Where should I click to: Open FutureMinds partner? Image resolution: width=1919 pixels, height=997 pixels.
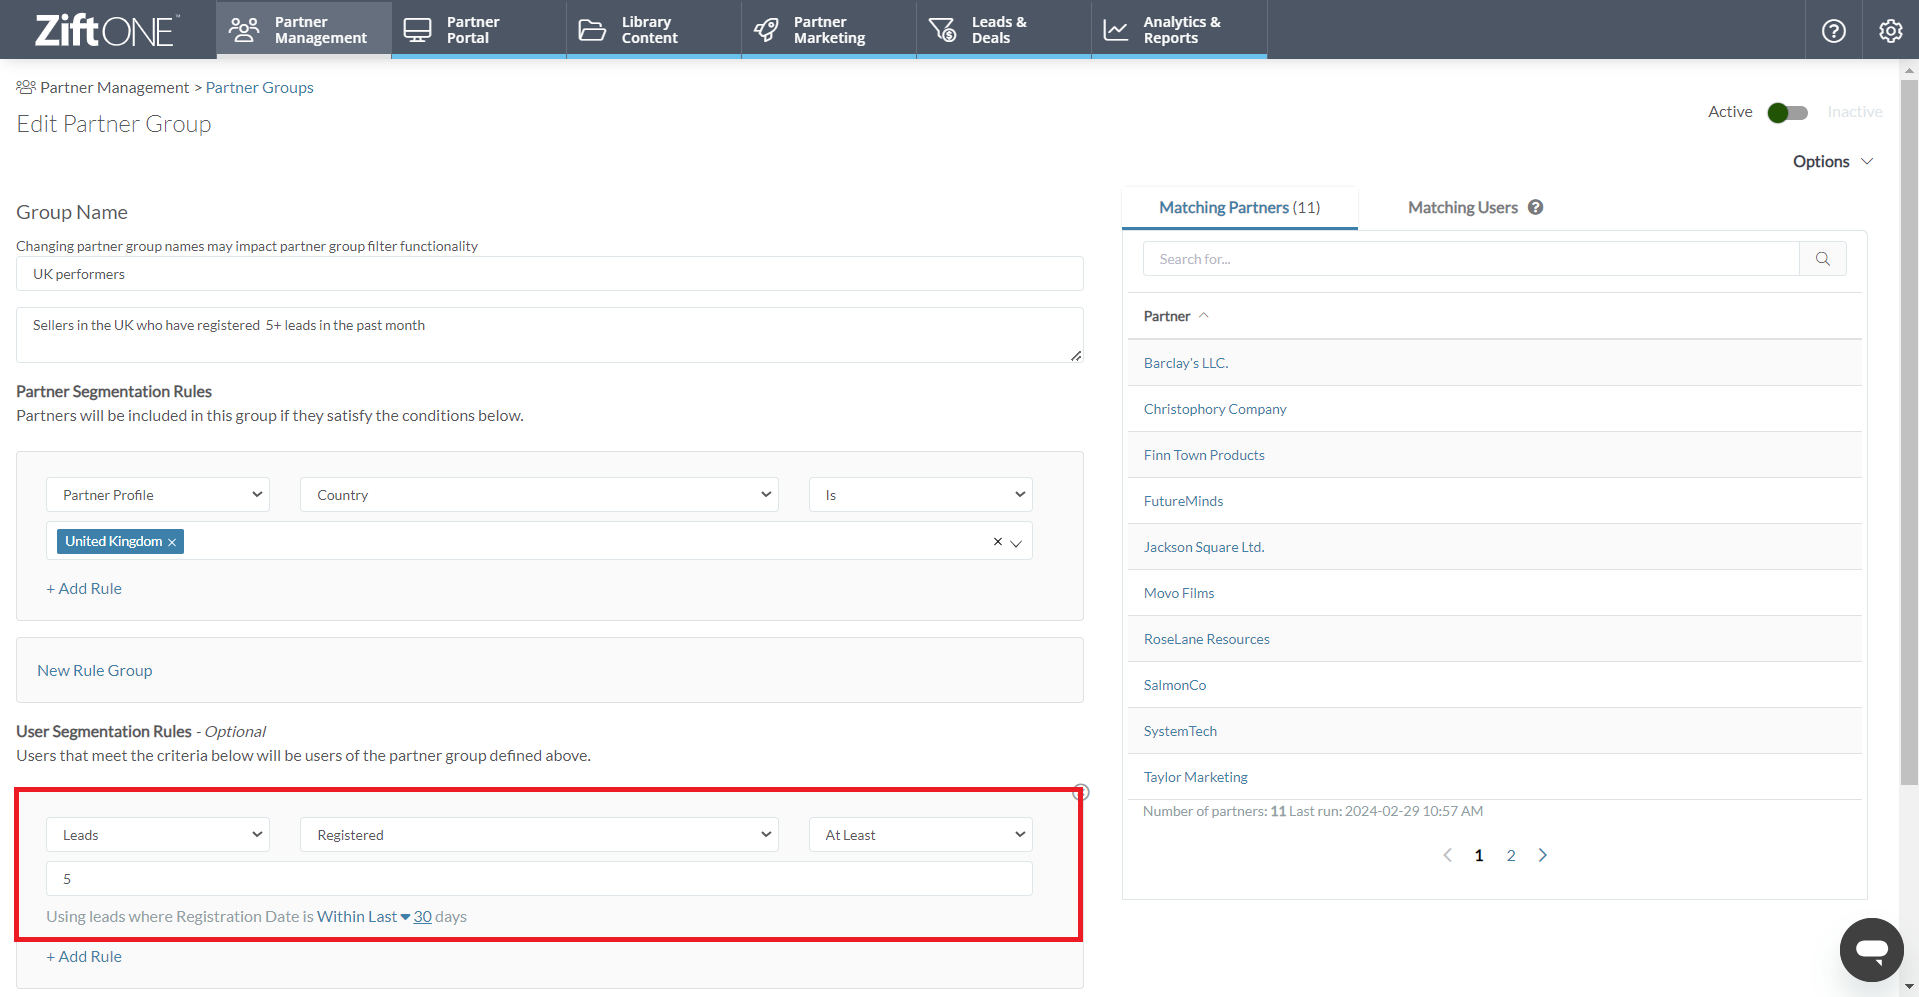(x=1183, y=501)
